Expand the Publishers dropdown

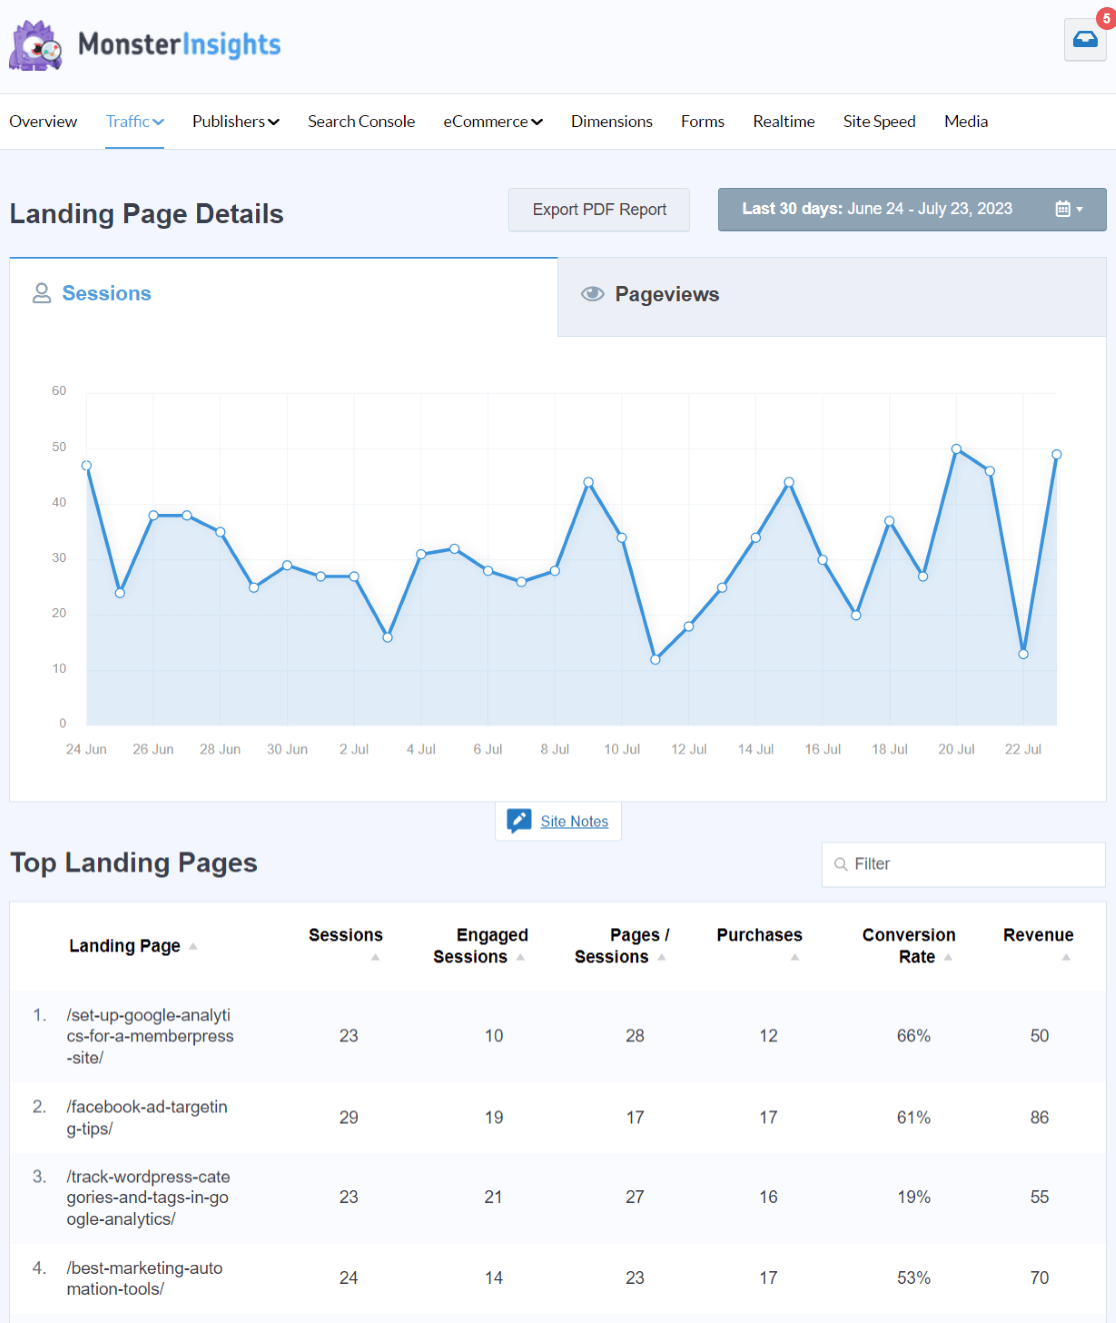[x=235, y=121]
